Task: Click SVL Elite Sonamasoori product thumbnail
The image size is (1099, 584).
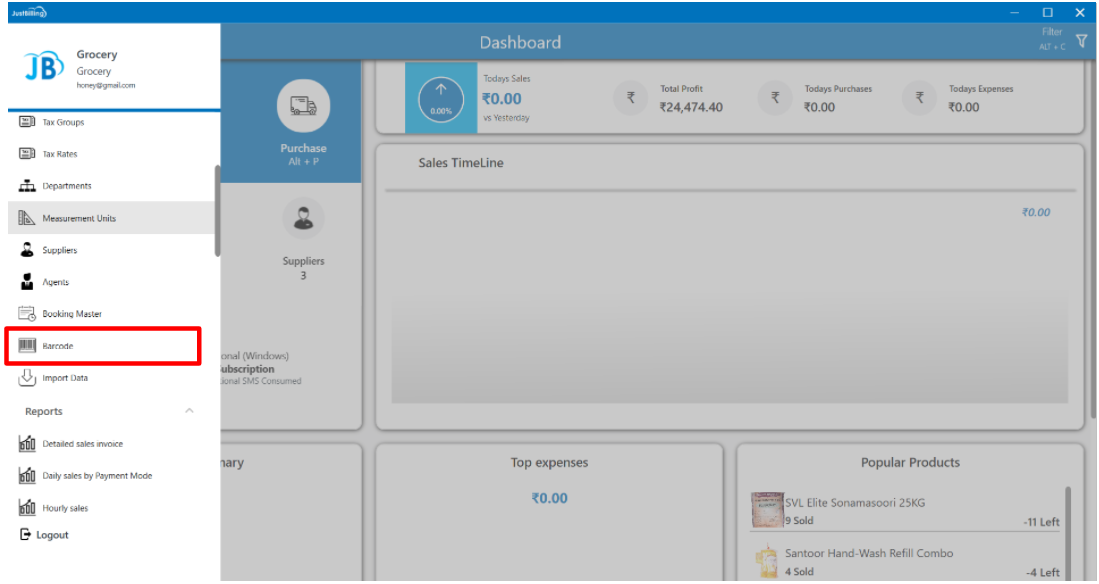Action: [766, 510]
